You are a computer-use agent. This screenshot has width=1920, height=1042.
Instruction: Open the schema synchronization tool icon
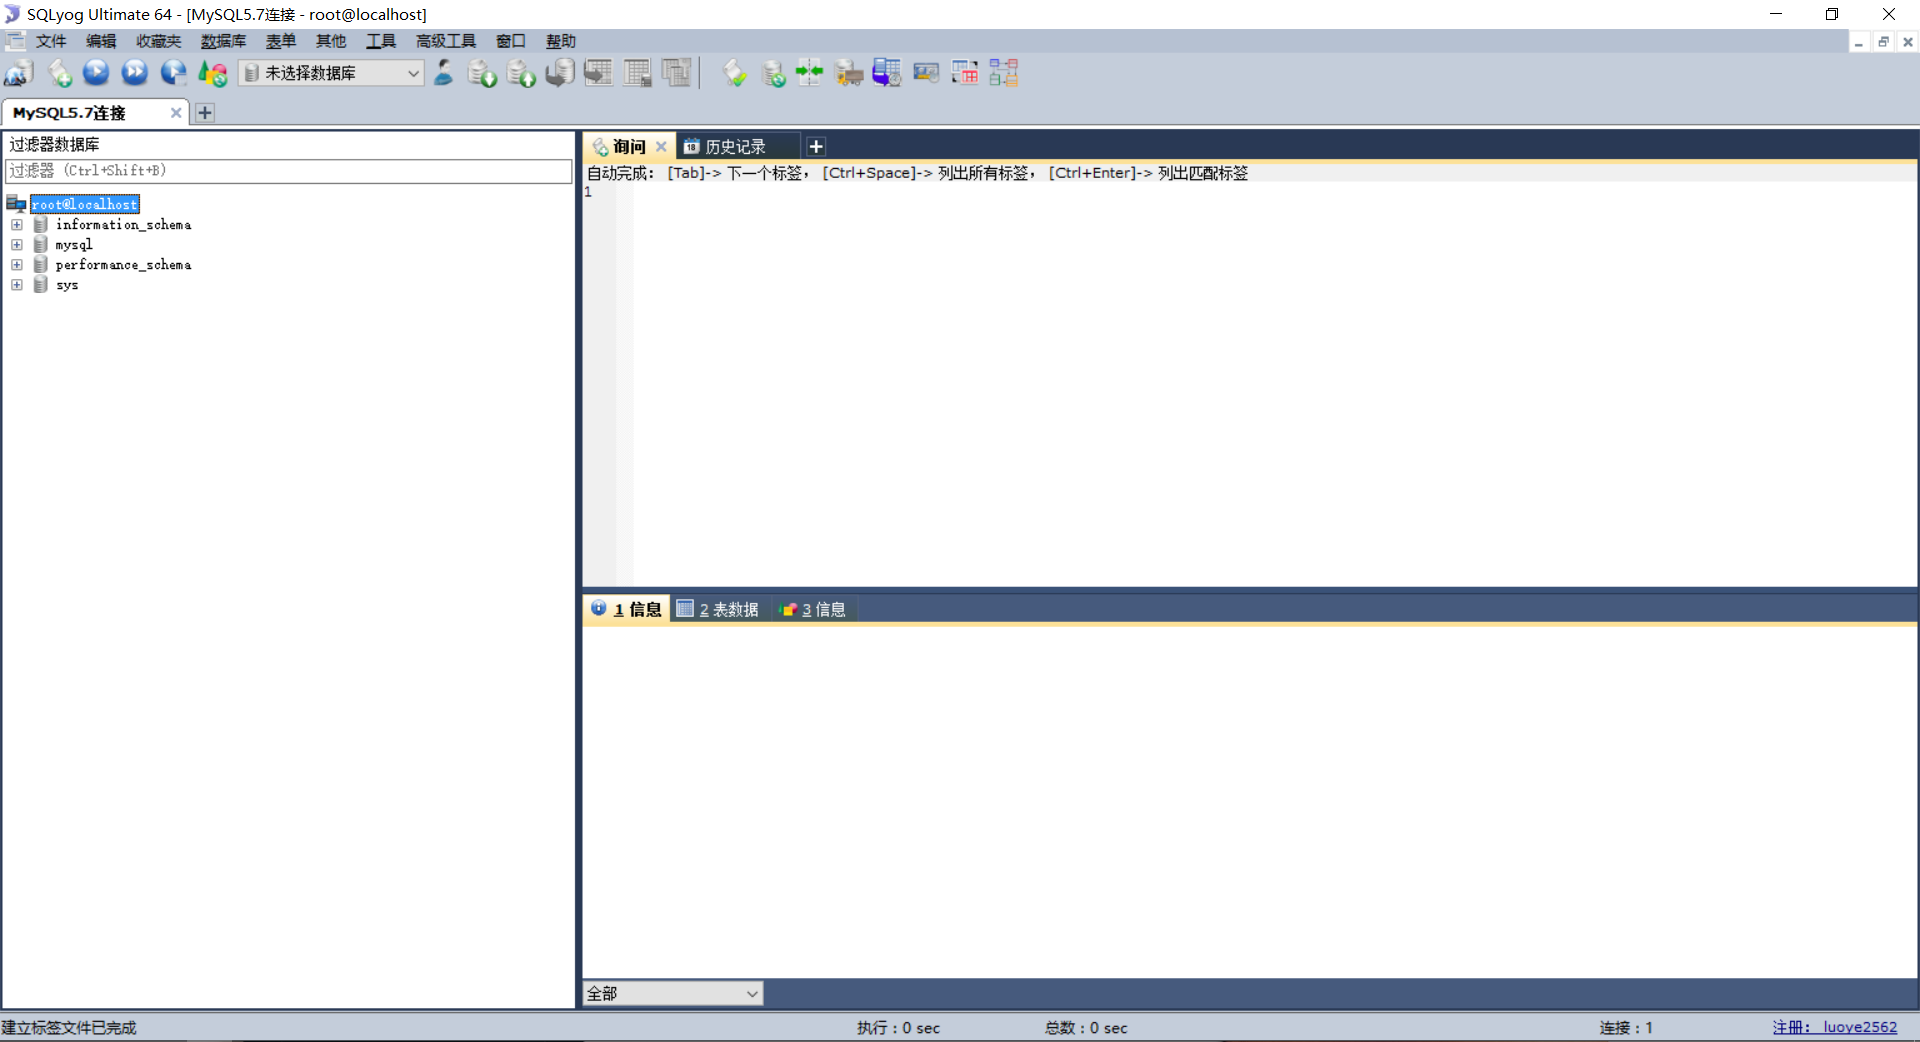(x=773, y=73)
